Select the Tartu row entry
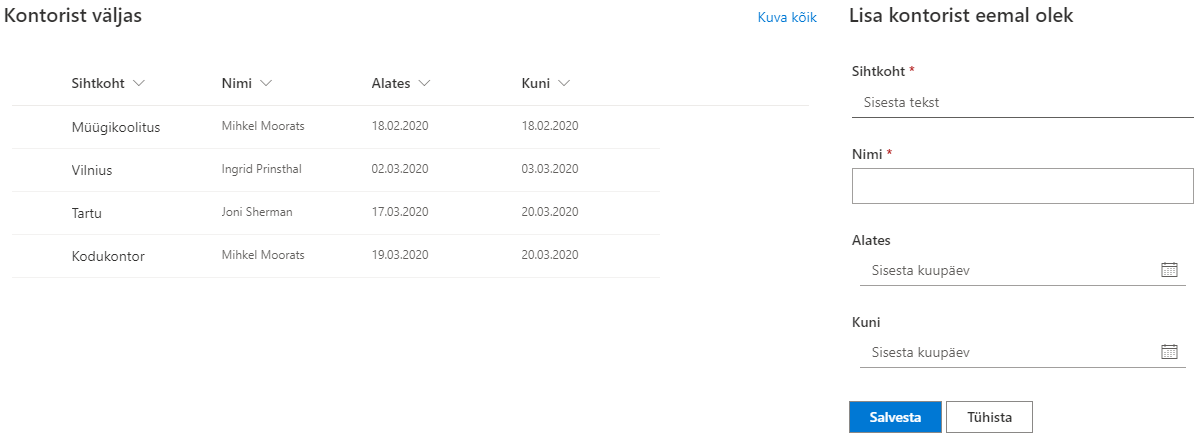The height and width of the screenshot is (440, 1198). coord(87,213)
